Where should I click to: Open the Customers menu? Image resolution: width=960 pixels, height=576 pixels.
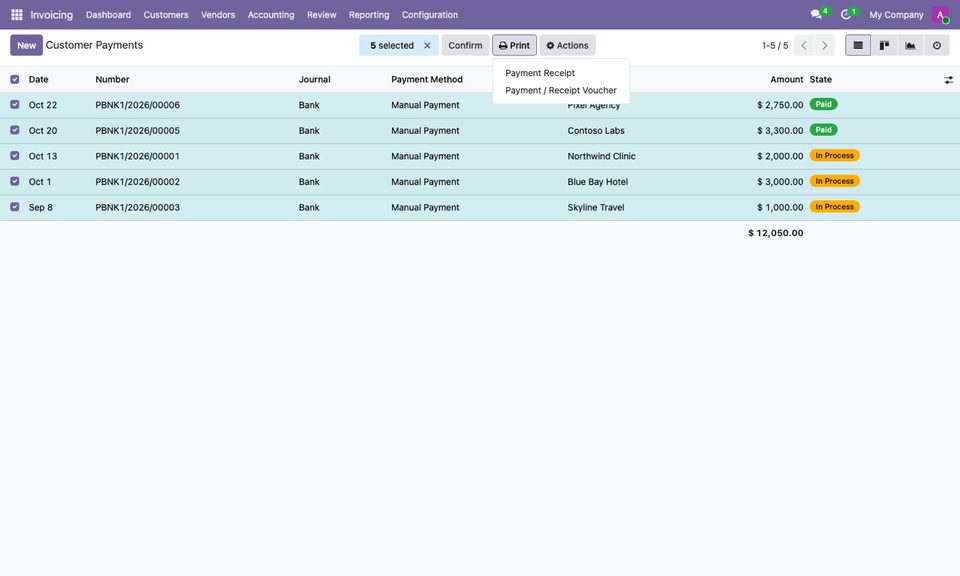tap(166, 15)
